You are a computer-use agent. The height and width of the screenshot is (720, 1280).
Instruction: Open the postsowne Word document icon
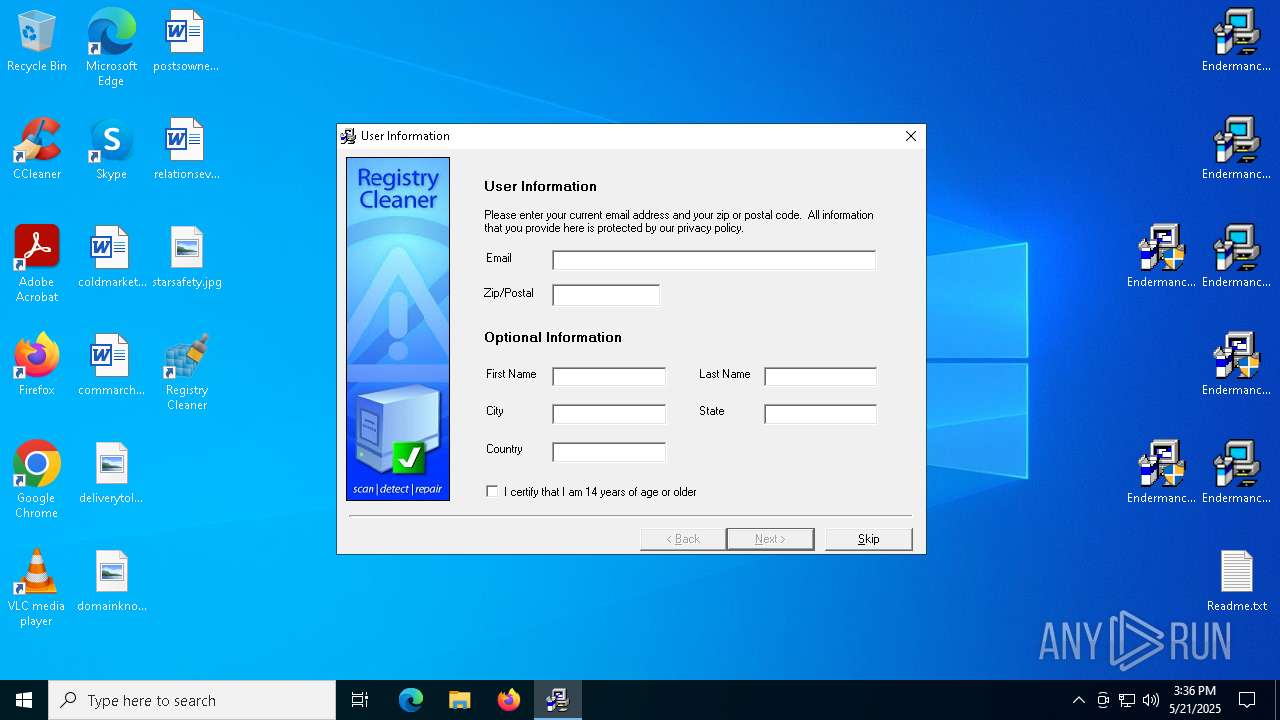pos(186,42)
